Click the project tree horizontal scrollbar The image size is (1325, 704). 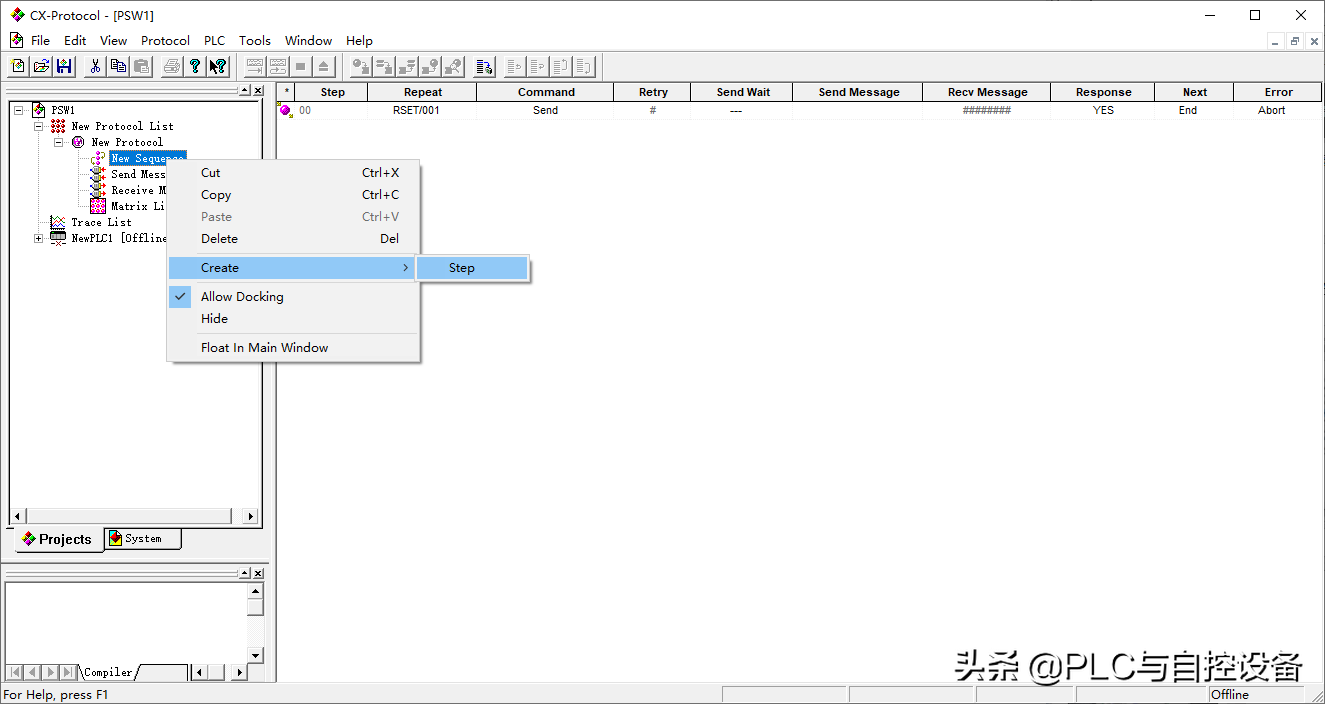click(x=130, y=516)
